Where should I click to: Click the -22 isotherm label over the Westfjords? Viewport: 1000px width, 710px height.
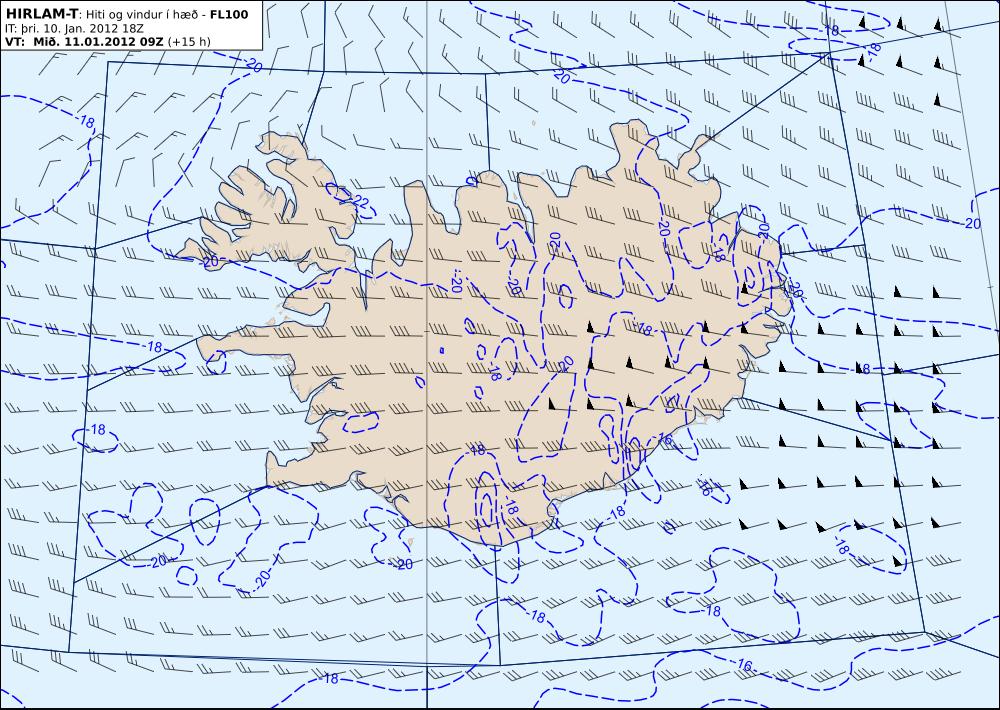(x=358, y=202)
